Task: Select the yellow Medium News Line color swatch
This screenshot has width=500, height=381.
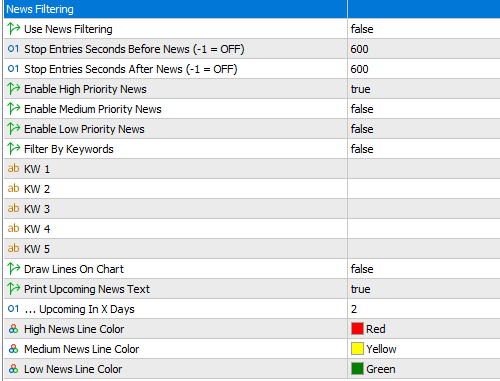Action: pos(357,349)
